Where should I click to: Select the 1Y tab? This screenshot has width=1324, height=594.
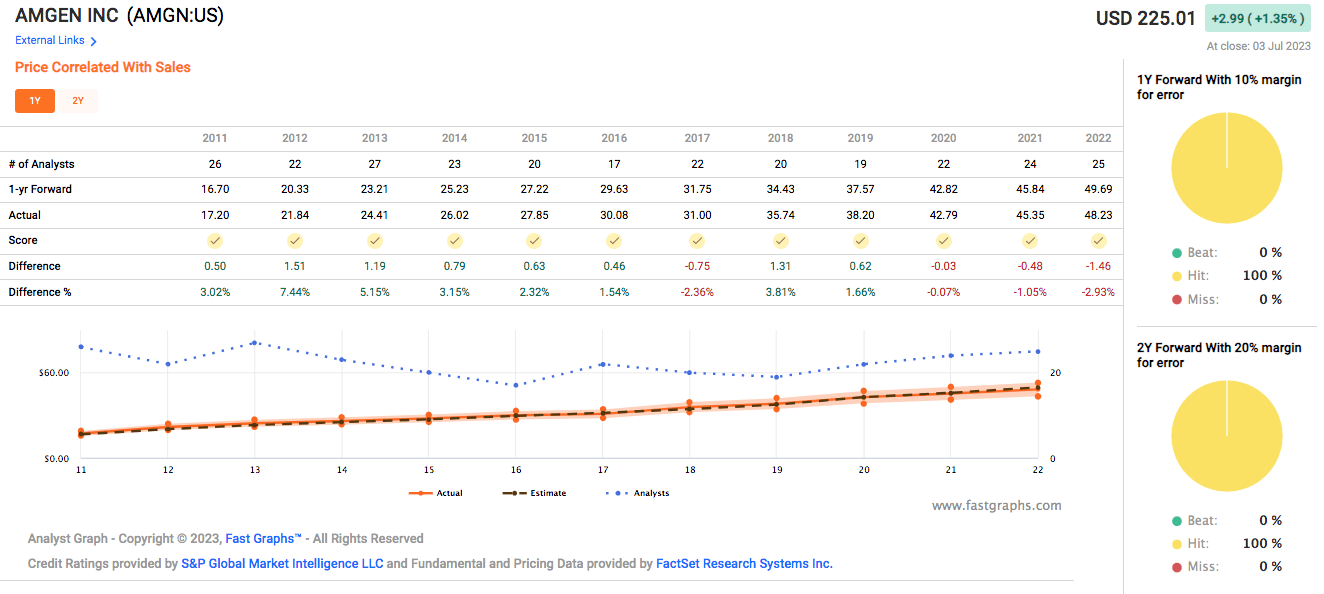[34, 101]
